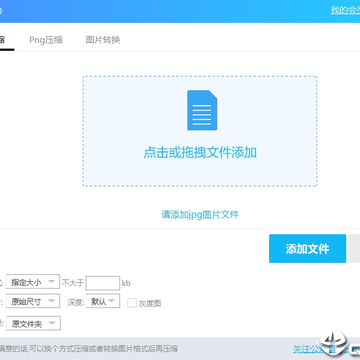The image size is (360, 360).
Task: Focus the 不大于 kb input field
Action: point(103,283)
